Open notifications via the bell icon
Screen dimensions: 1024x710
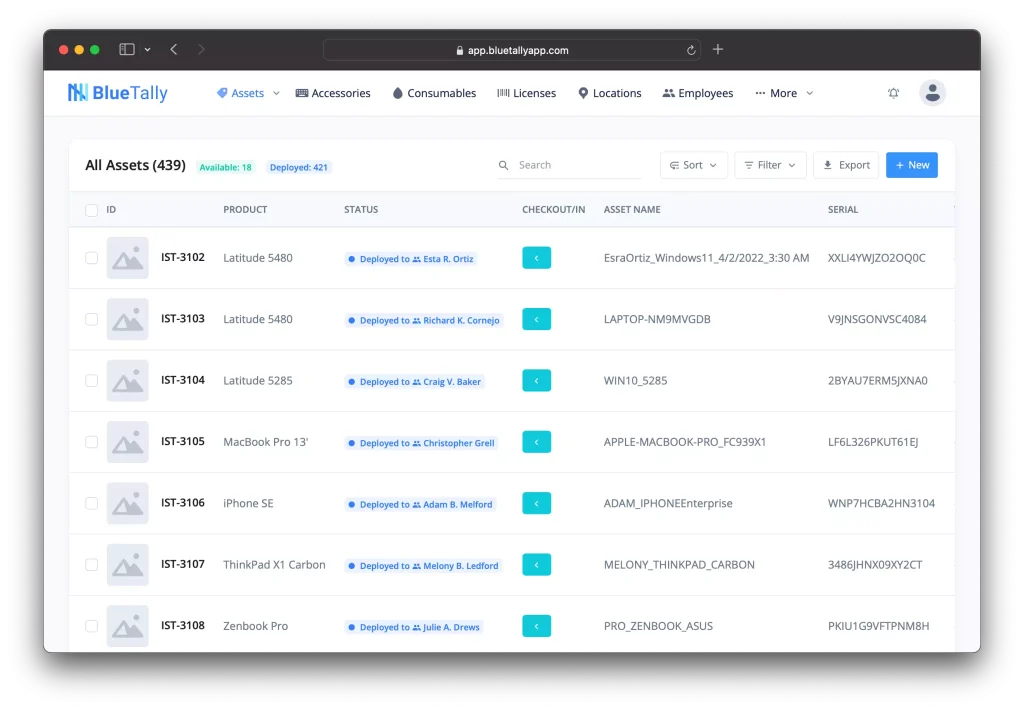click(893, 92)
